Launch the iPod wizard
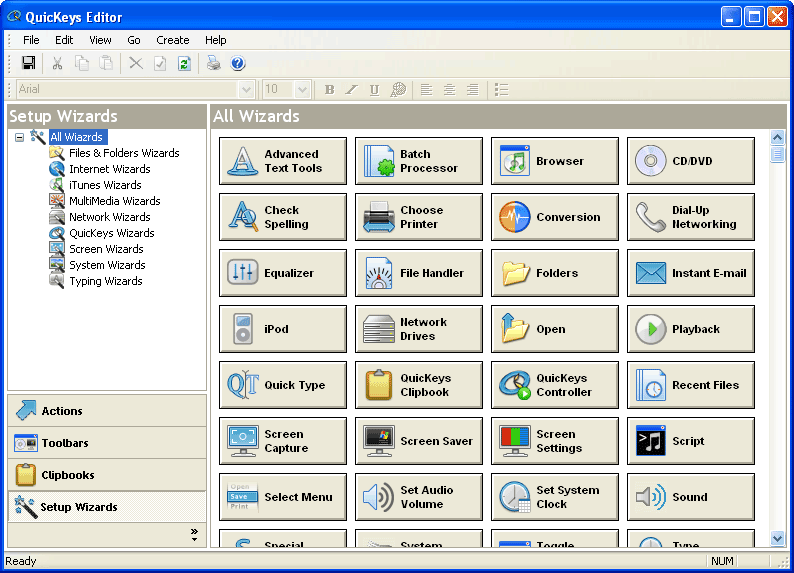Viewport: 794px width, 573px height. point(283,329)
